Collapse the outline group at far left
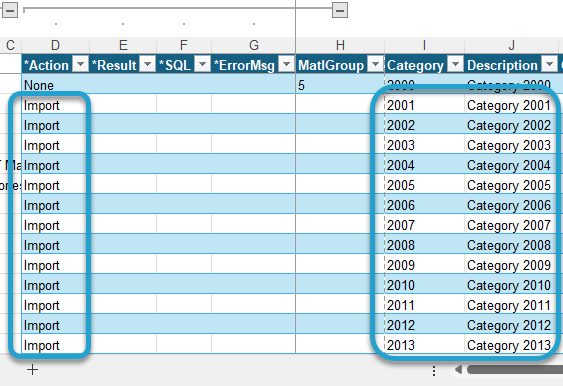The height and width of the screenshot is (386, 563). click(x=10, y=10)
